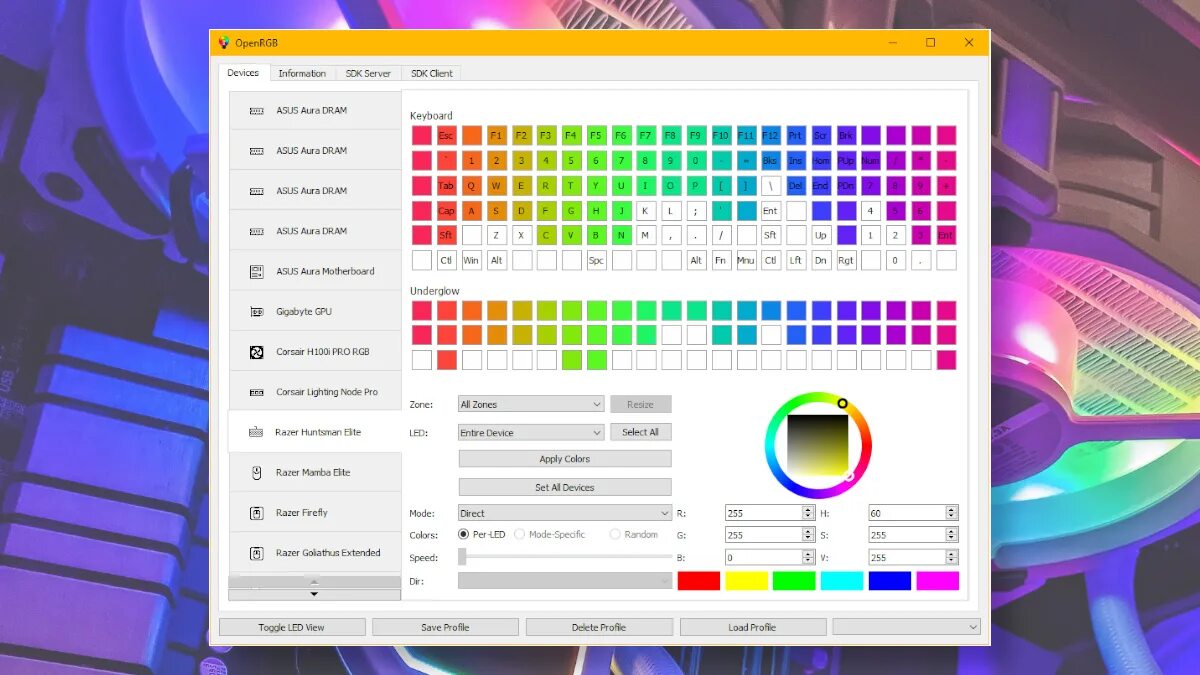Screen dimensions: 1200x675
Task: Open the SDK Server tab
Action: pyautogui.click(x=368, y=73)
